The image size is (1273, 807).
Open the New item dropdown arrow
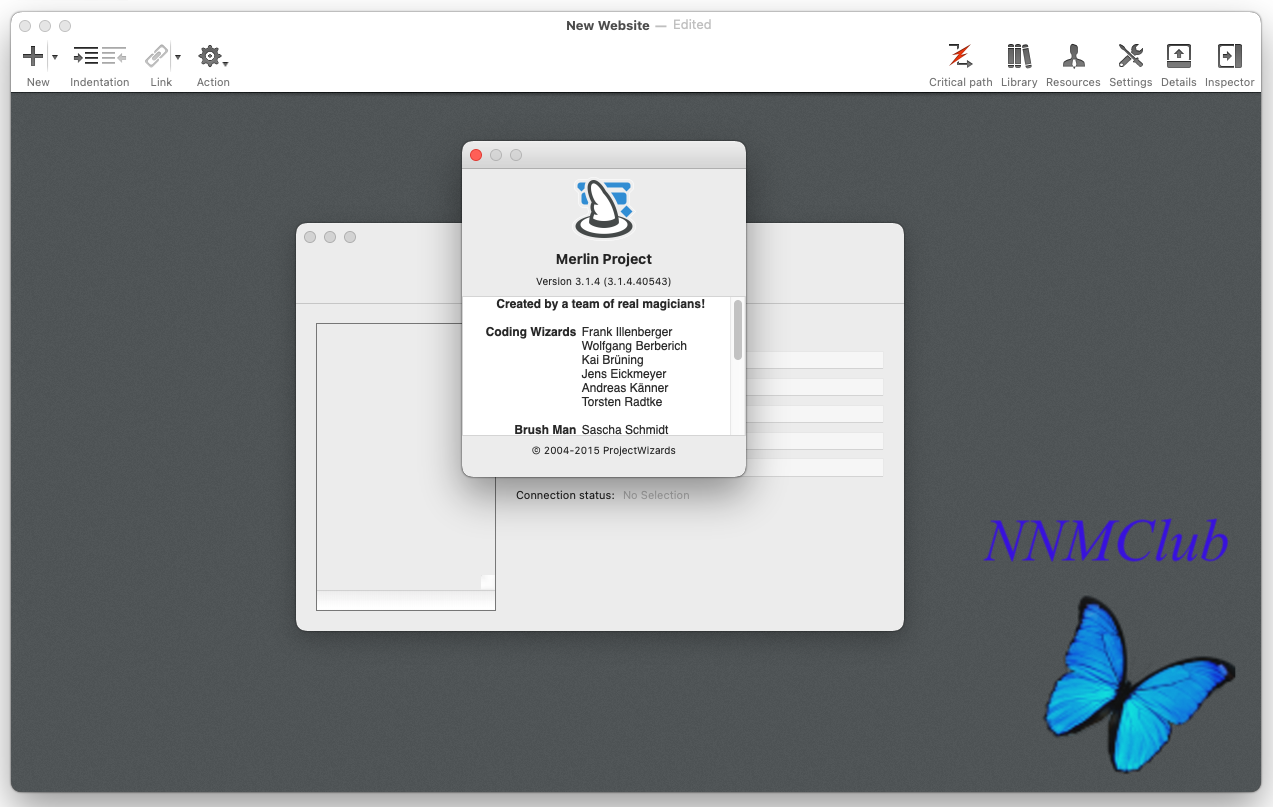pos(54,57)
